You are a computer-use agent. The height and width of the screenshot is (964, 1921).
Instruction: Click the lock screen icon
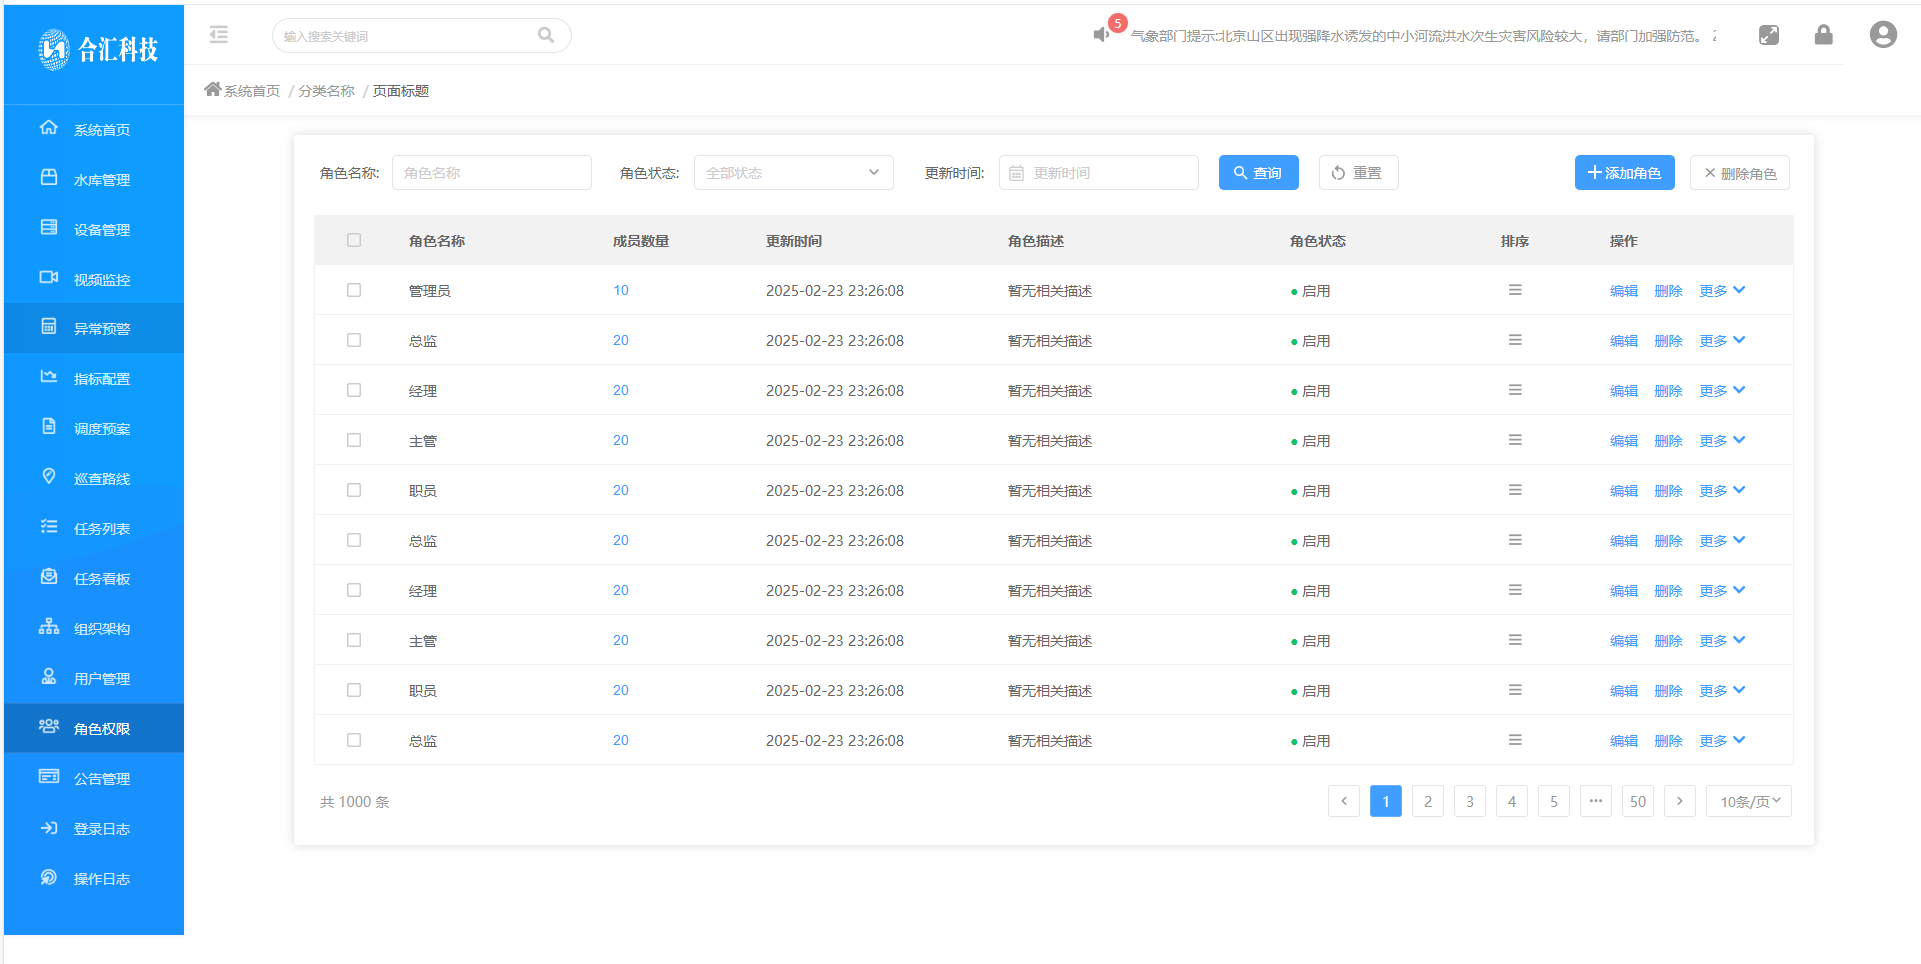(1823, 35)
